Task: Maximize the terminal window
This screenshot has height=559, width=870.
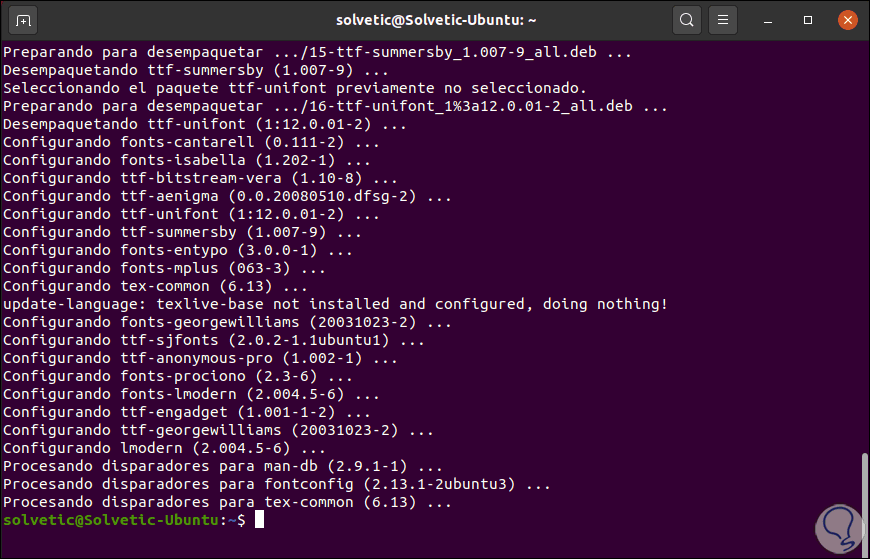Action: [x=808, y=19]
